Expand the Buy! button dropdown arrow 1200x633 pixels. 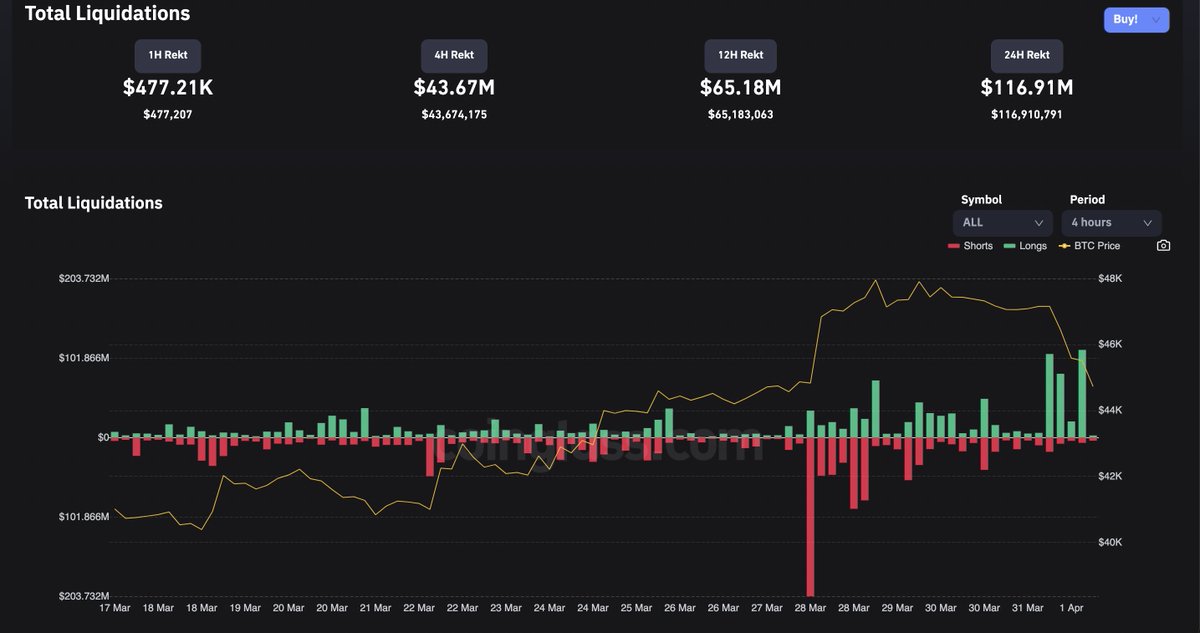click(x=1156, y=19)
